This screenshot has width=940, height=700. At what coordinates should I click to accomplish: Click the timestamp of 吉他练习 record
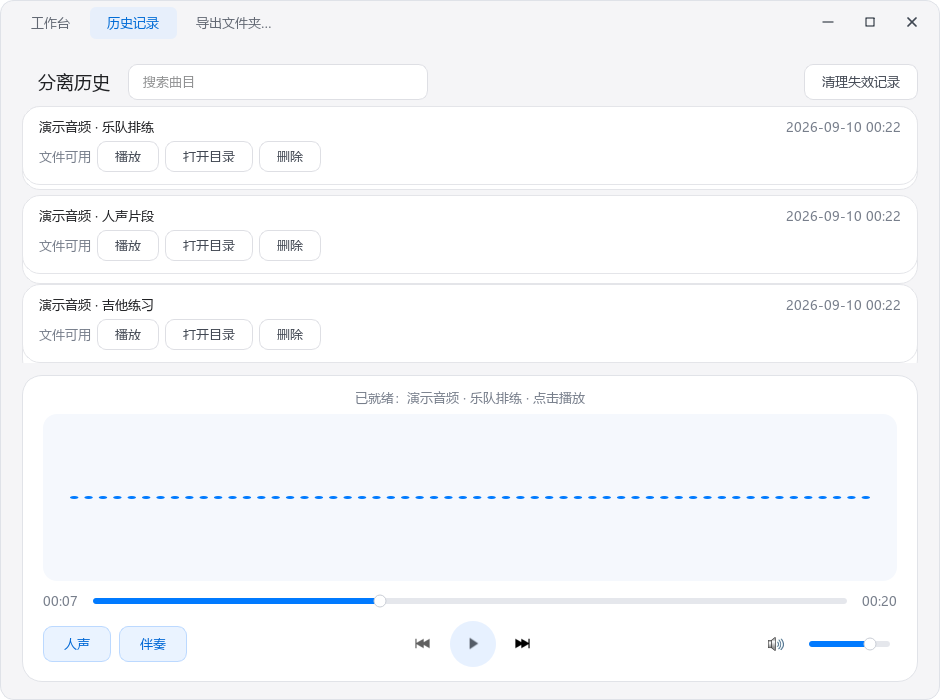click(843, 305)
